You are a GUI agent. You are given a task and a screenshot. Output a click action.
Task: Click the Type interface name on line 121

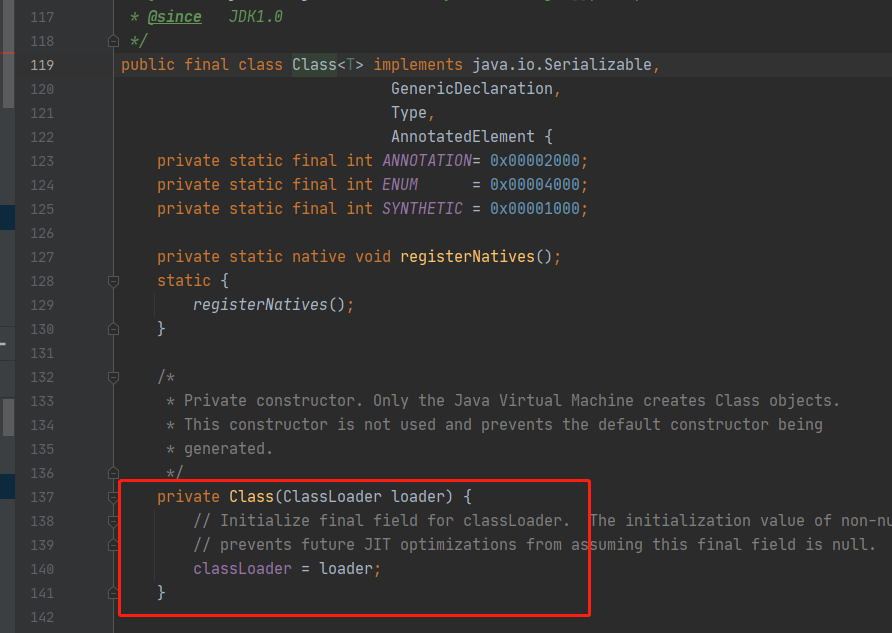coord(409,113)
